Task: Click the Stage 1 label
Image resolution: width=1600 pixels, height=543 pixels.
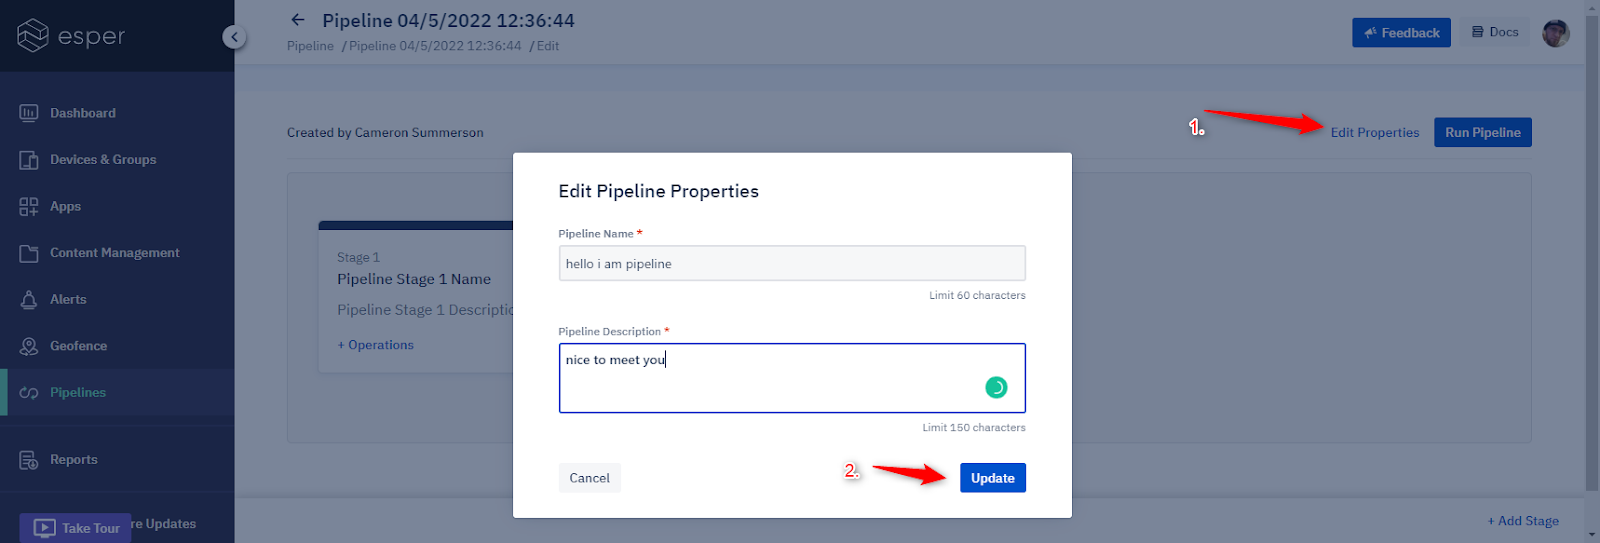Action: [358, 257]
